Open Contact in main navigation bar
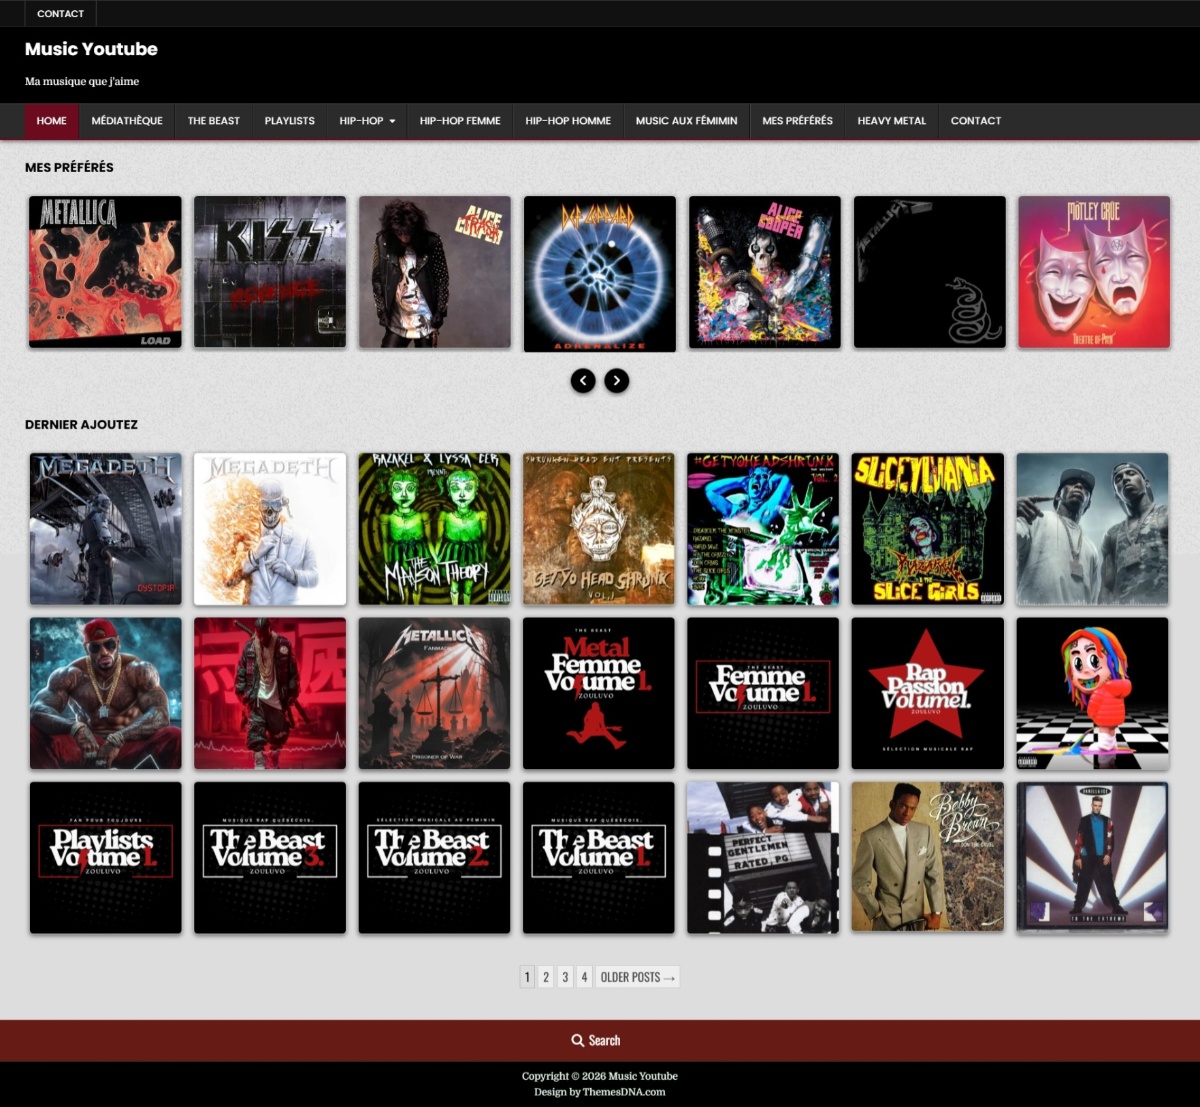 pyautogui.click(x=976, y=121)
